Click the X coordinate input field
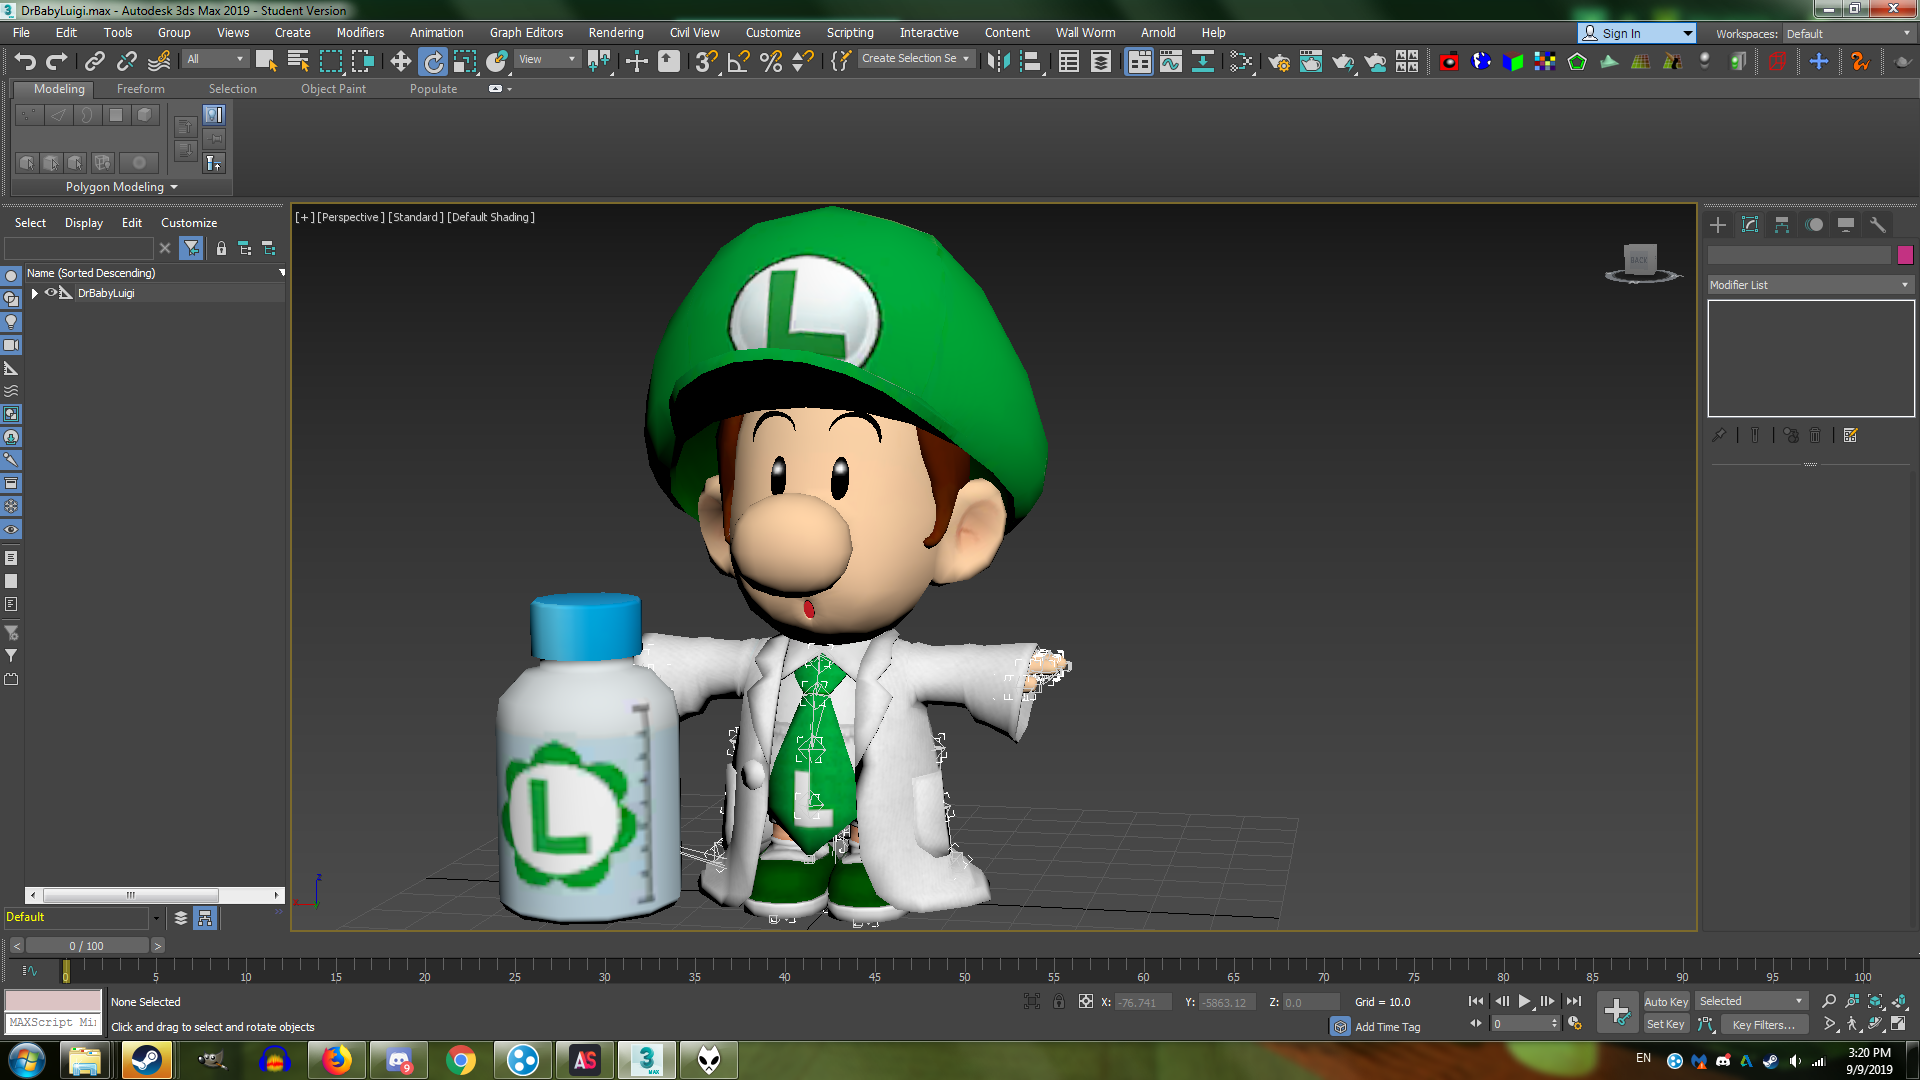 point(1141,1002)
